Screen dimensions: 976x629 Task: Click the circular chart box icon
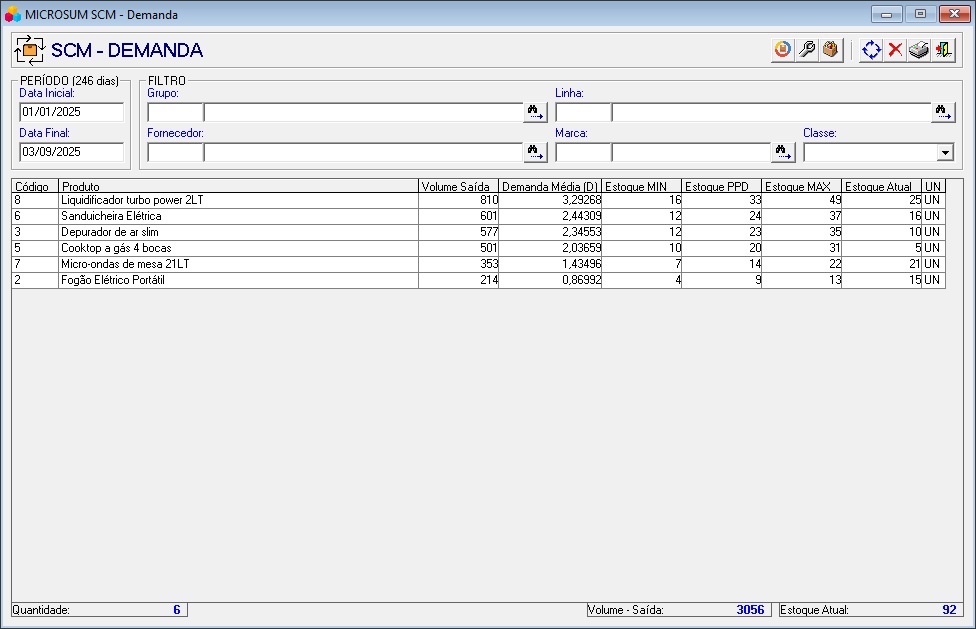pyautogui.click(x=782, y=50)
